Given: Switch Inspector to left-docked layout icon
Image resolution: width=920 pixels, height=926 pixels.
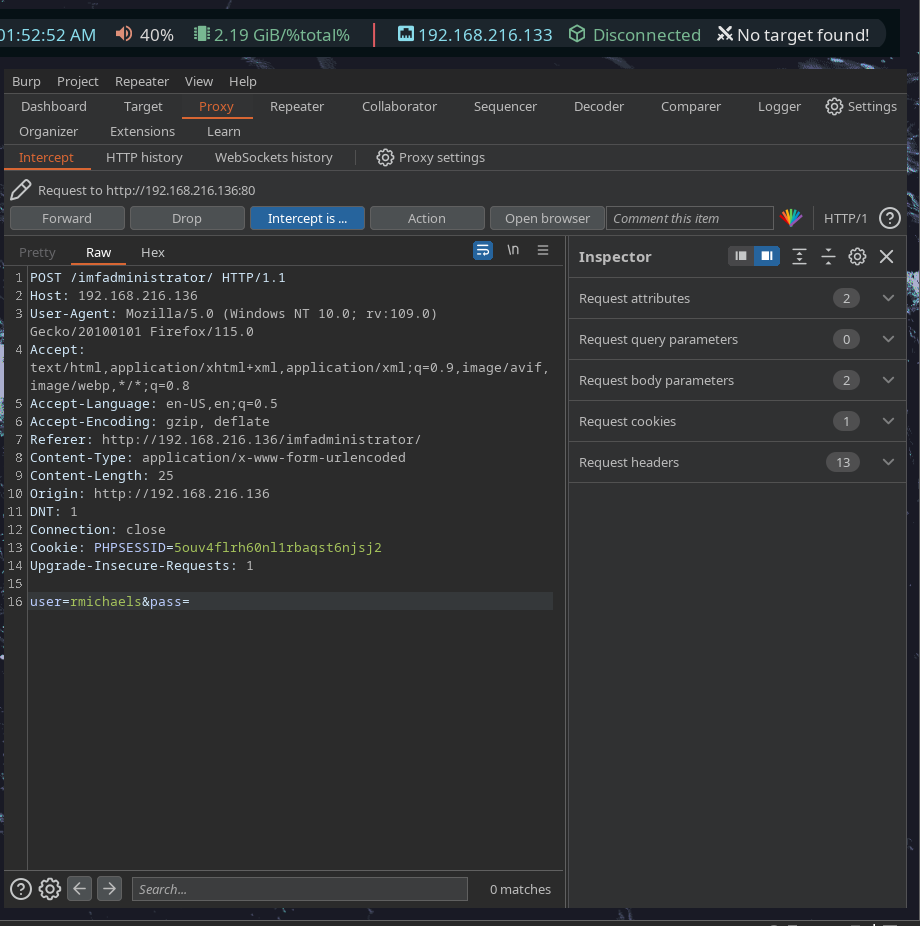Looking at the screenshot, I should (740, 256).
